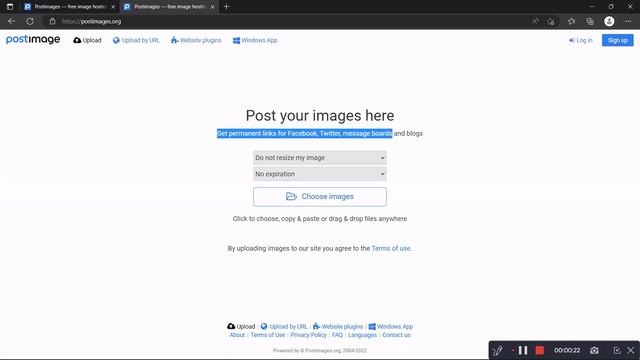Click the tab actions icon left of tabs

tap(10, 7)
